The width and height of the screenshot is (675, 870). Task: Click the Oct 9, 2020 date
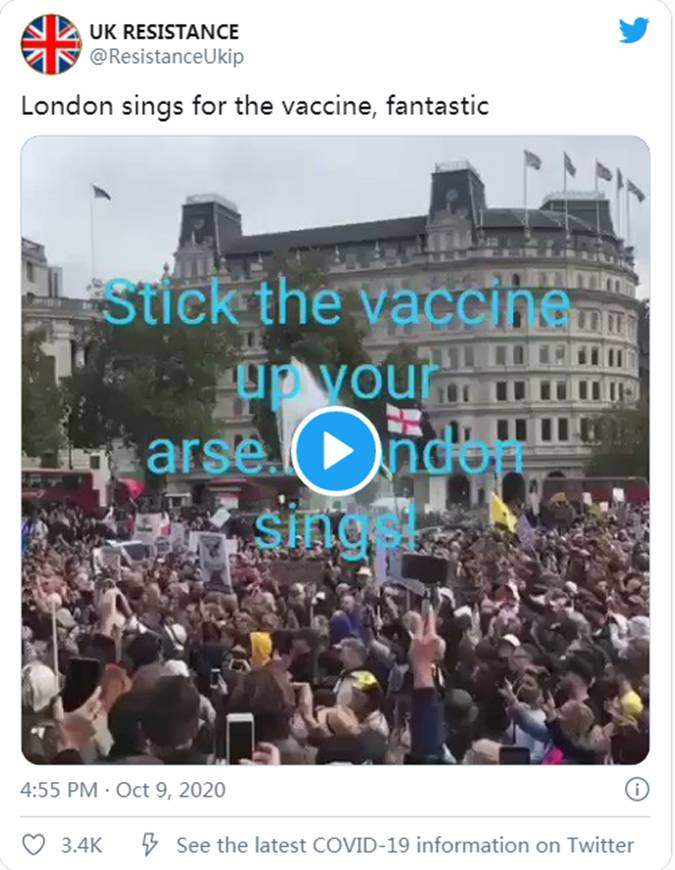(x=170, y=790)
